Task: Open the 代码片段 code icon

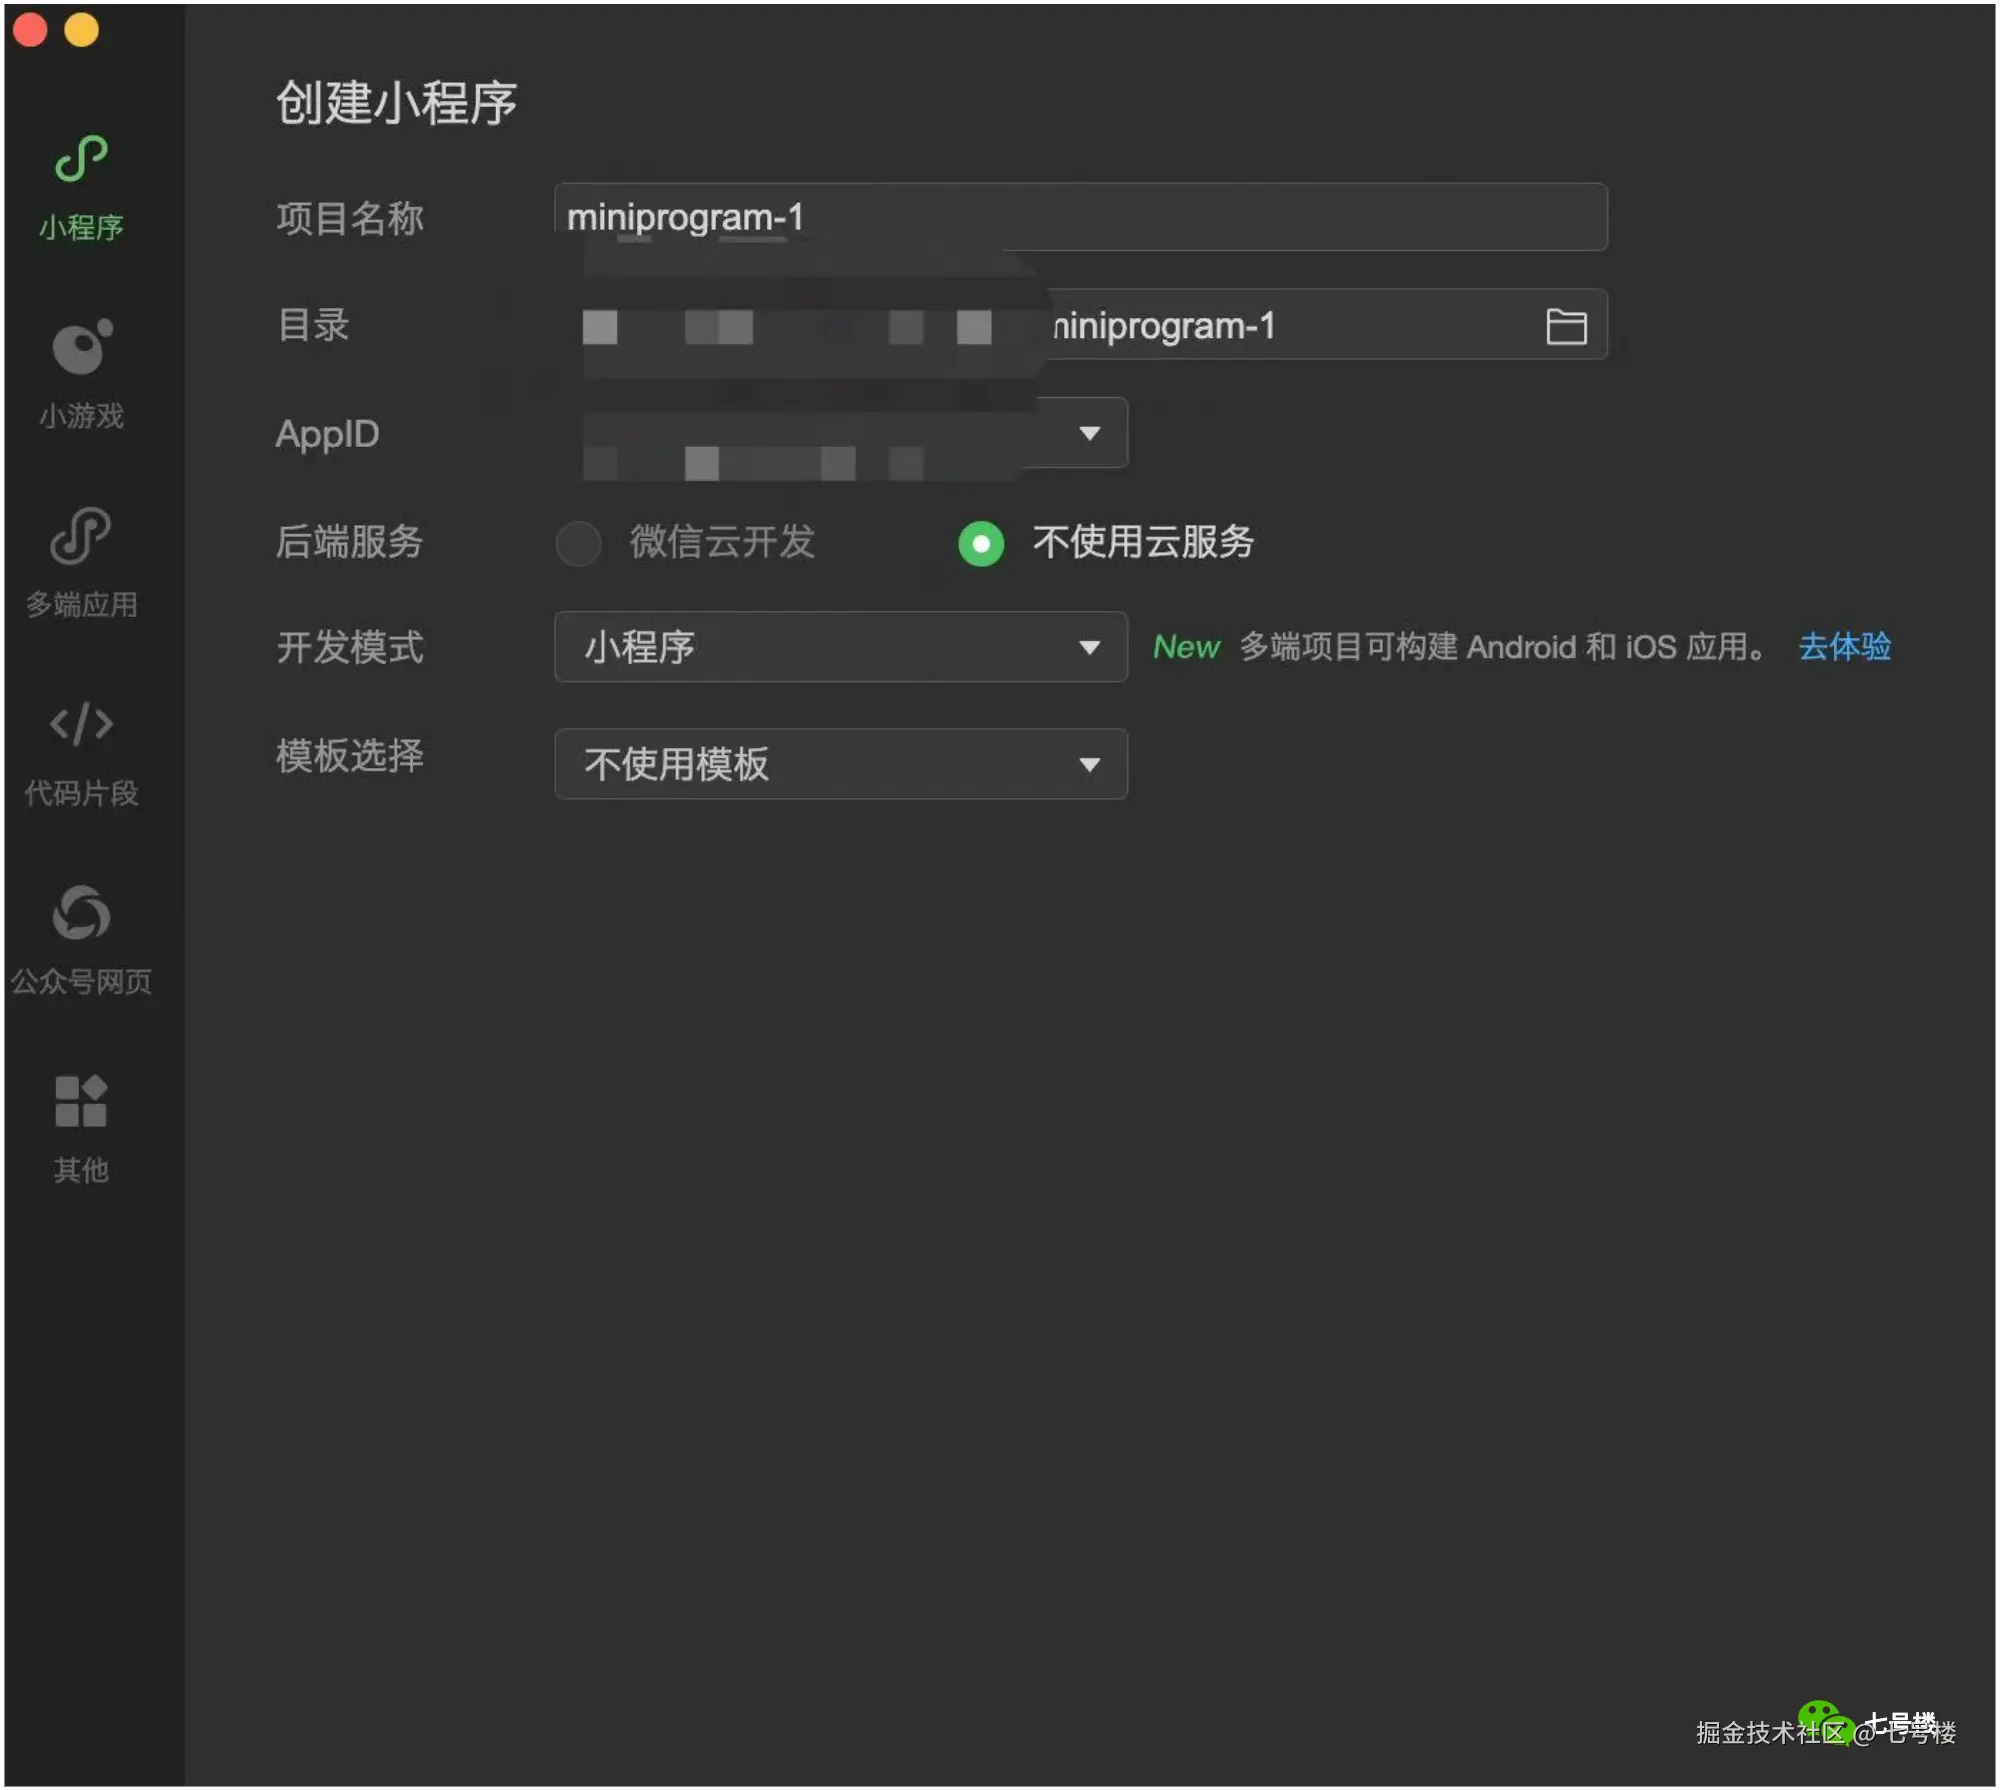Action: (81, 723)
